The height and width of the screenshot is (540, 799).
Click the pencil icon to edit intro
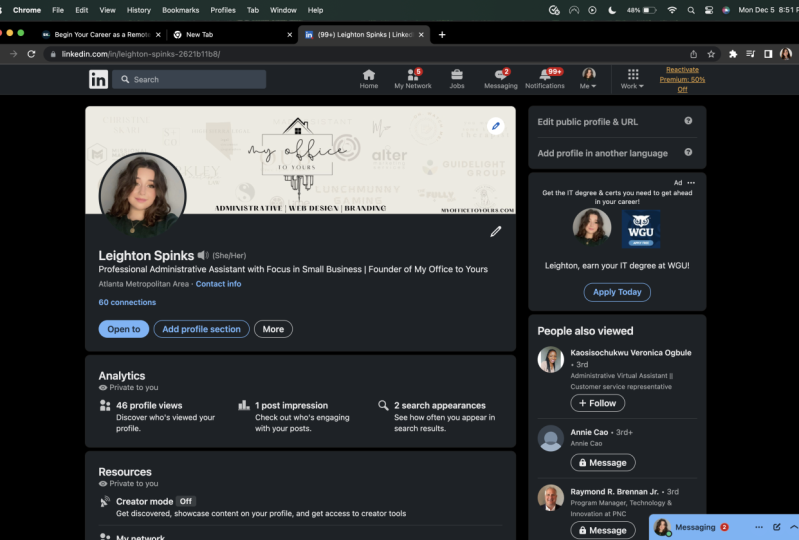click(495, 232)
